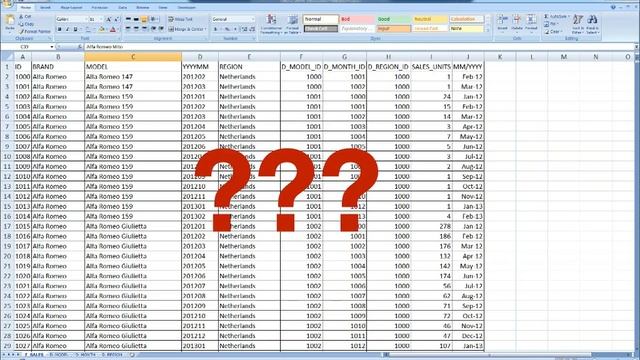Click the Top Align icon
The height and width of the screenshot is (360, 640).
pos(128,19)
